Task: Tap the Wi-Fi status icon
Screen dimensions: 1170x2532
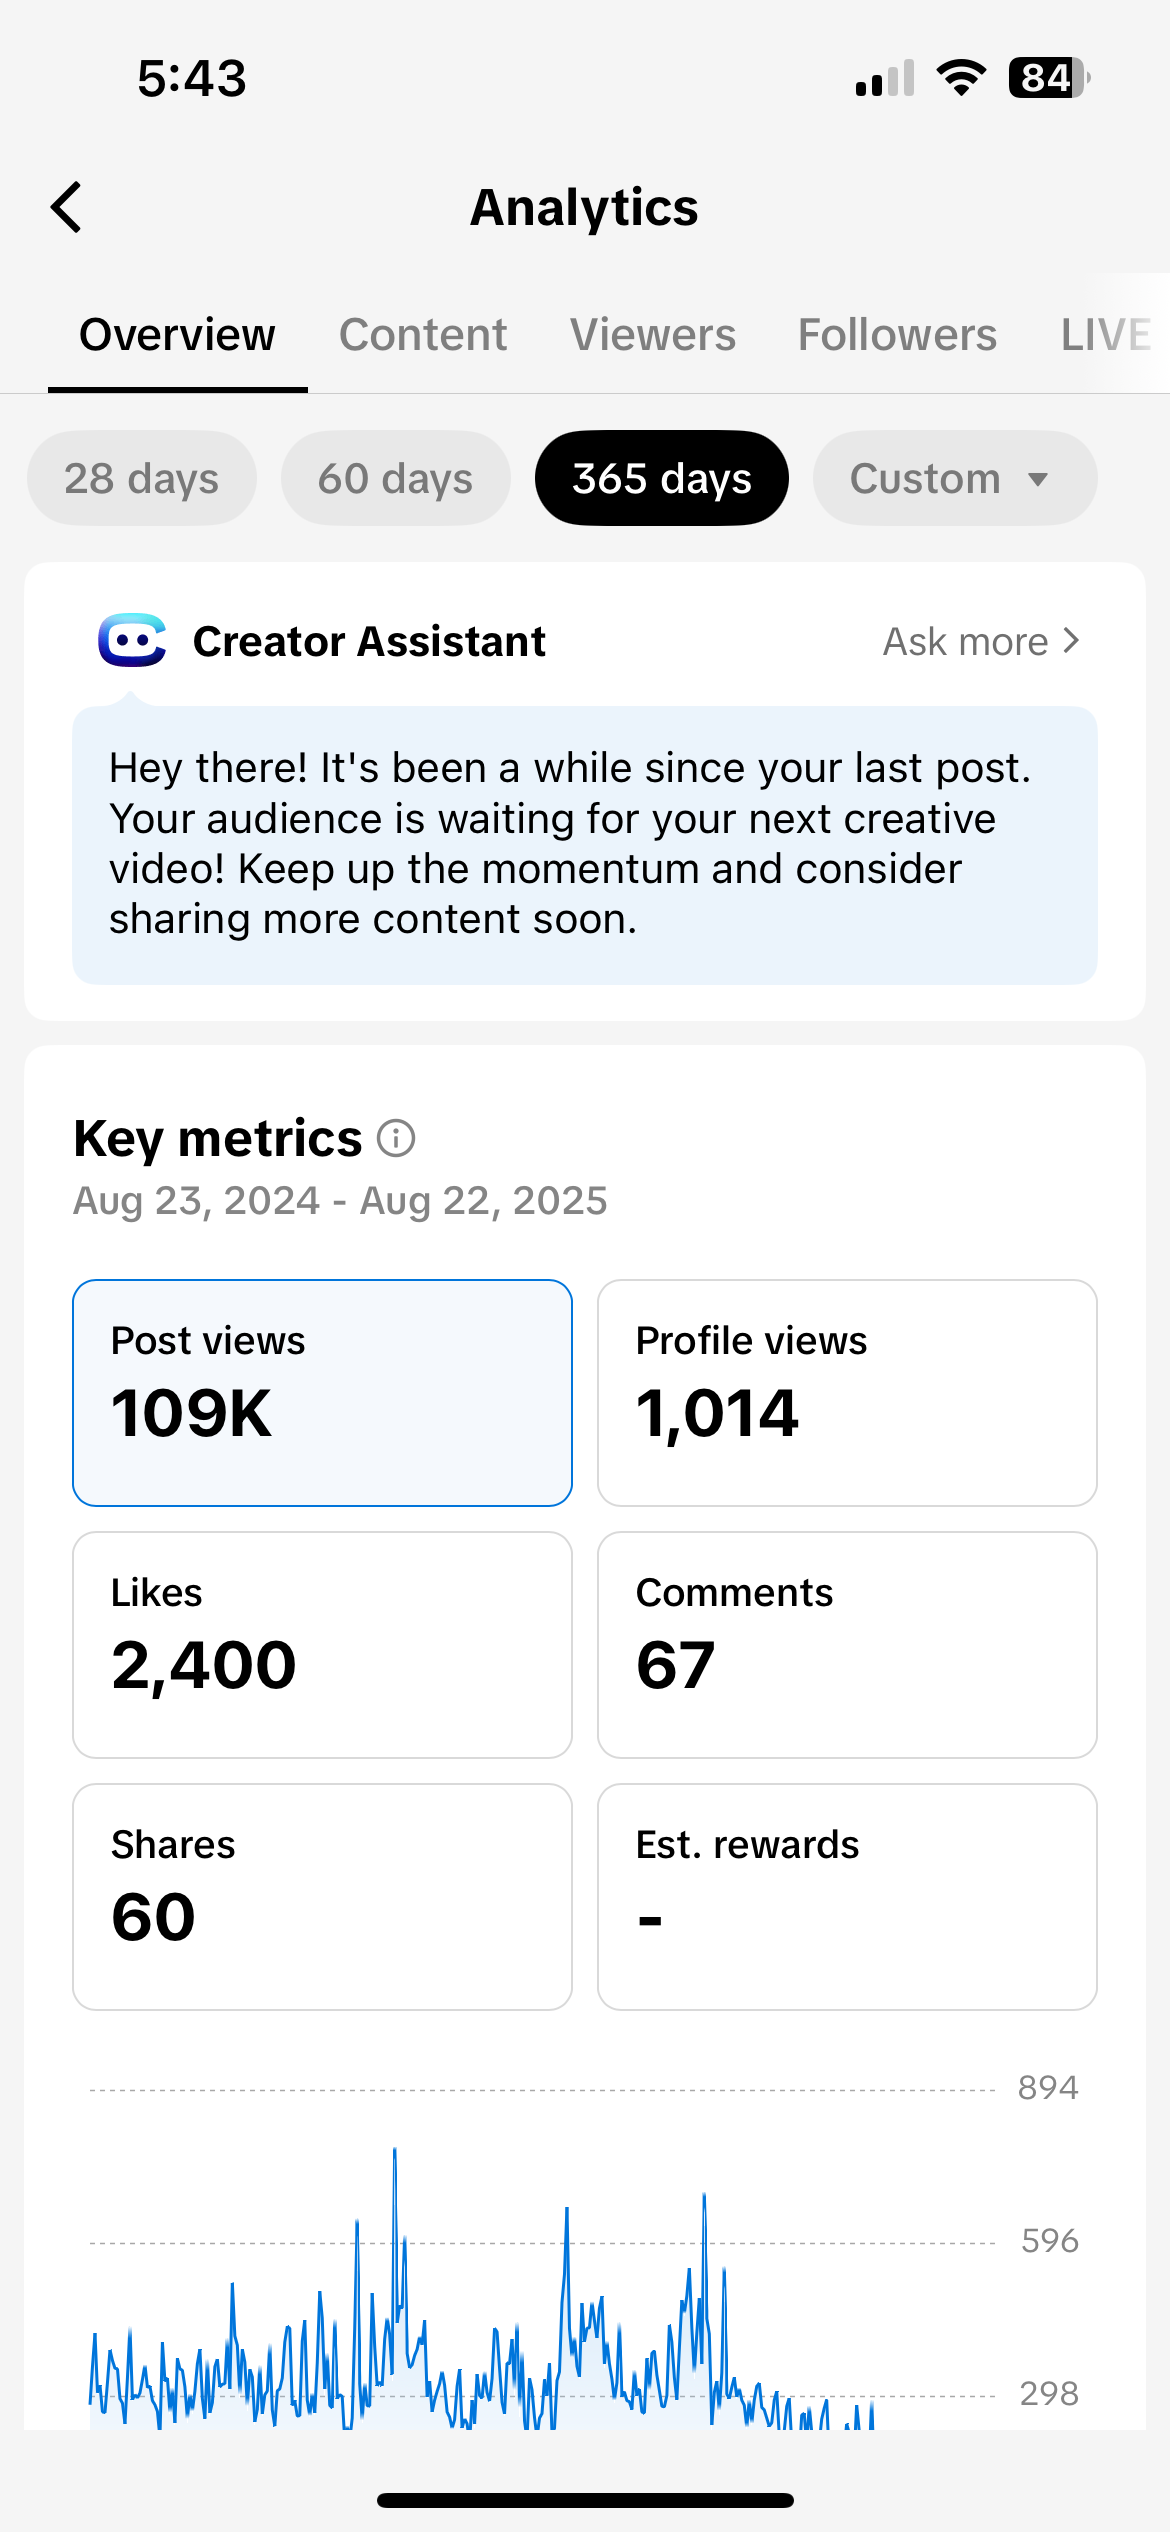Action: coord(961,78)
